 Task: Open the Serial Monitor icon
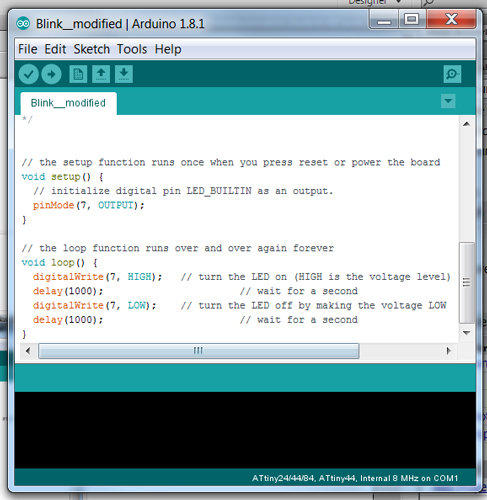coord(452,74)
